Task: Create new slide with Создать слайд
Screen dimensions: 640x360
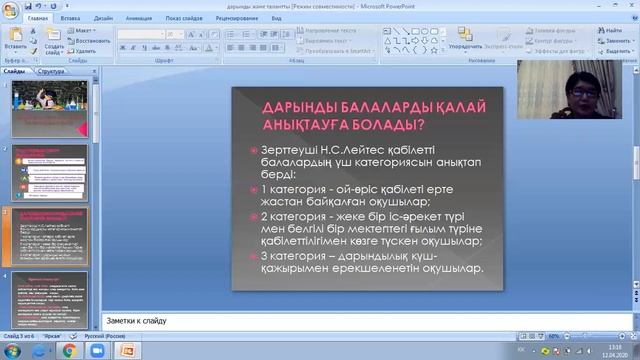Action: (54, 41)
